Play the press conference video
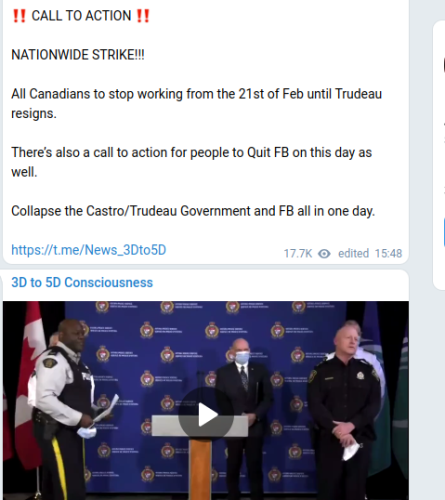Image resolution: width=445 pixels, height=500 pixels. (206, 414)
